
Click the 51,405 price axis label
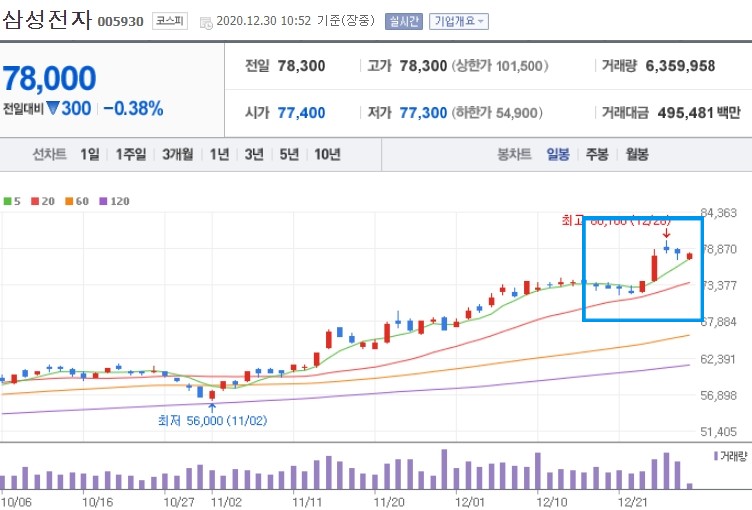click(x=718, y=432)
